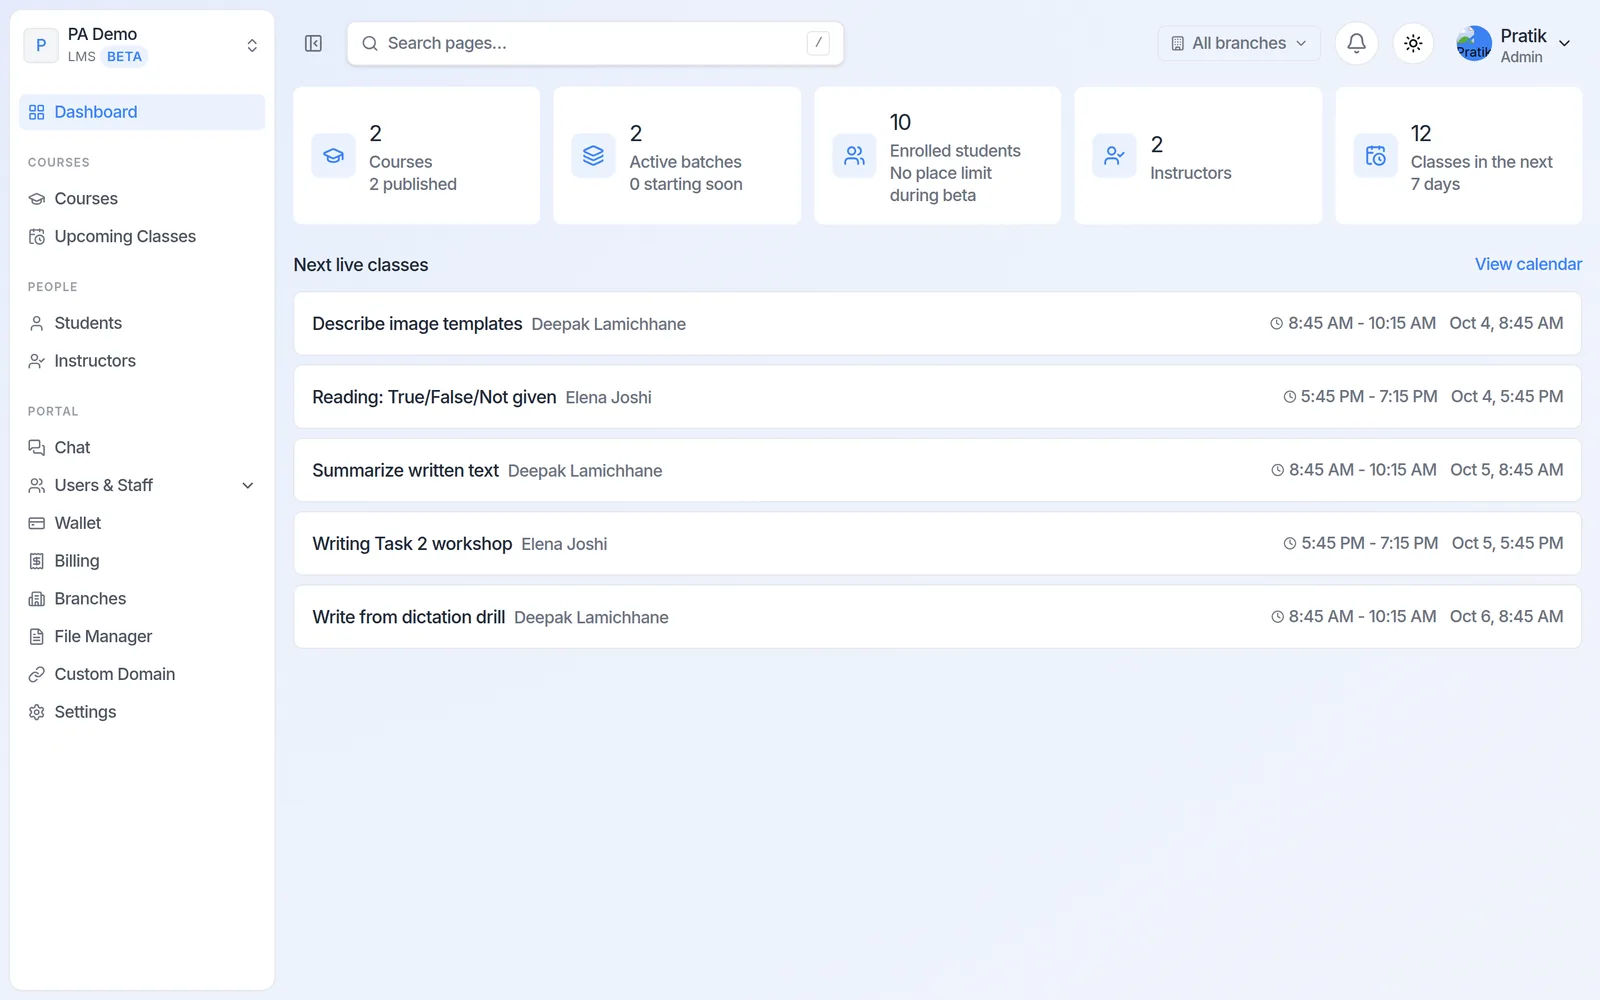
Task: Open Chat from the Portal section
Action: 142,447
